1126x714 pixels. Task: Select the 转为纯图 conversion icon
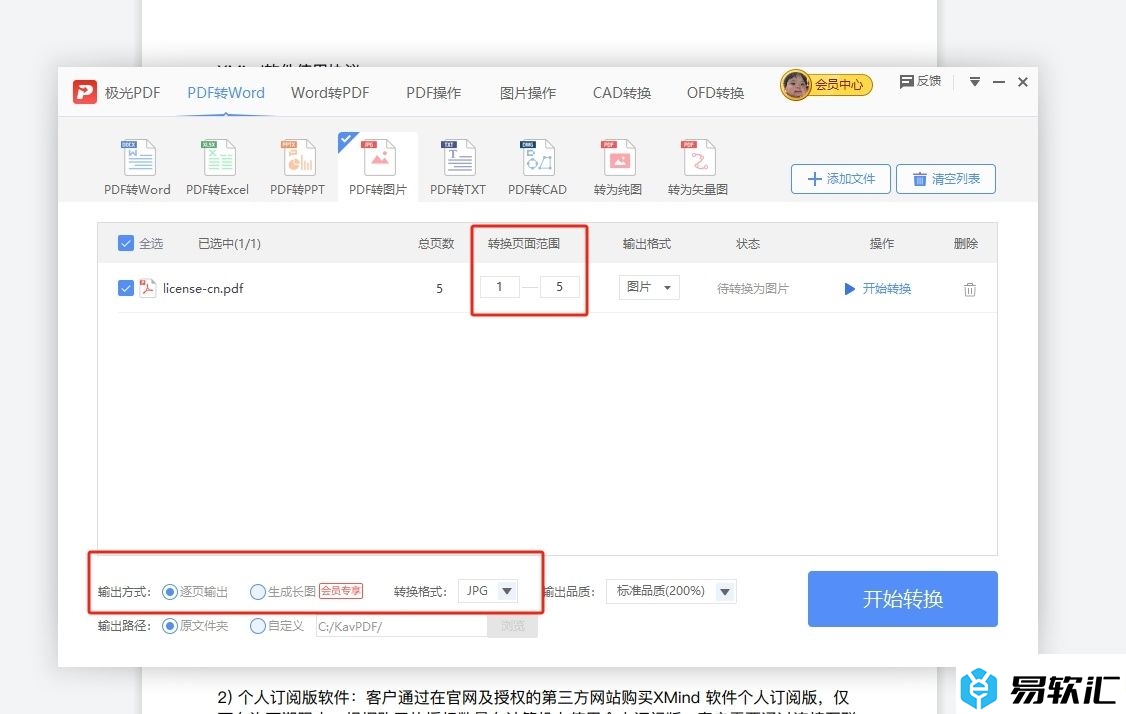coord(618,158)
